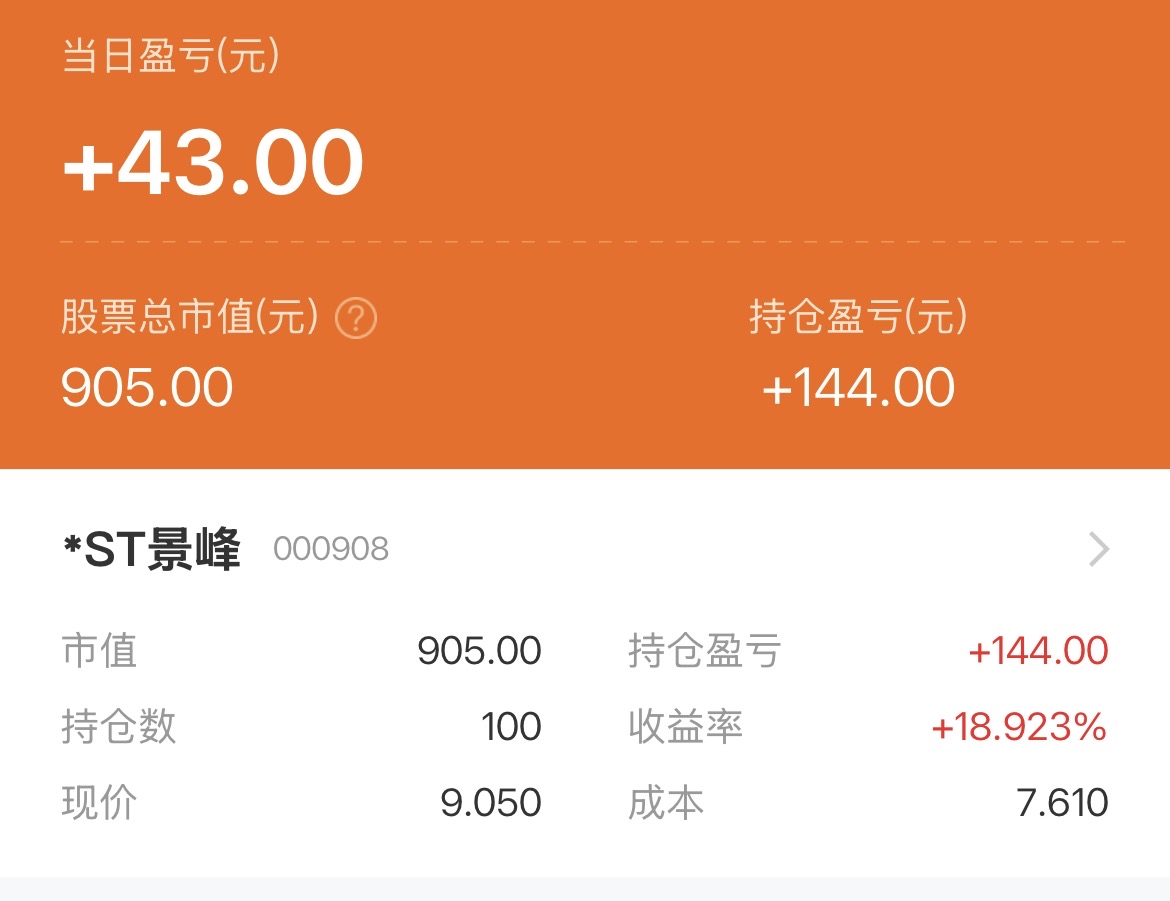Click the 905.00 market value in stock card

(479, 651)
